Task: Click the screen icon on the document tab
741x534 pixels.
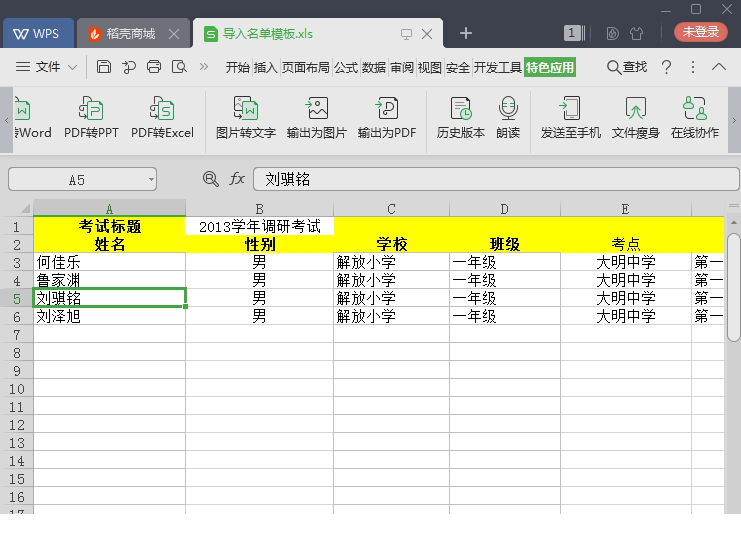Action: [406, 34]
